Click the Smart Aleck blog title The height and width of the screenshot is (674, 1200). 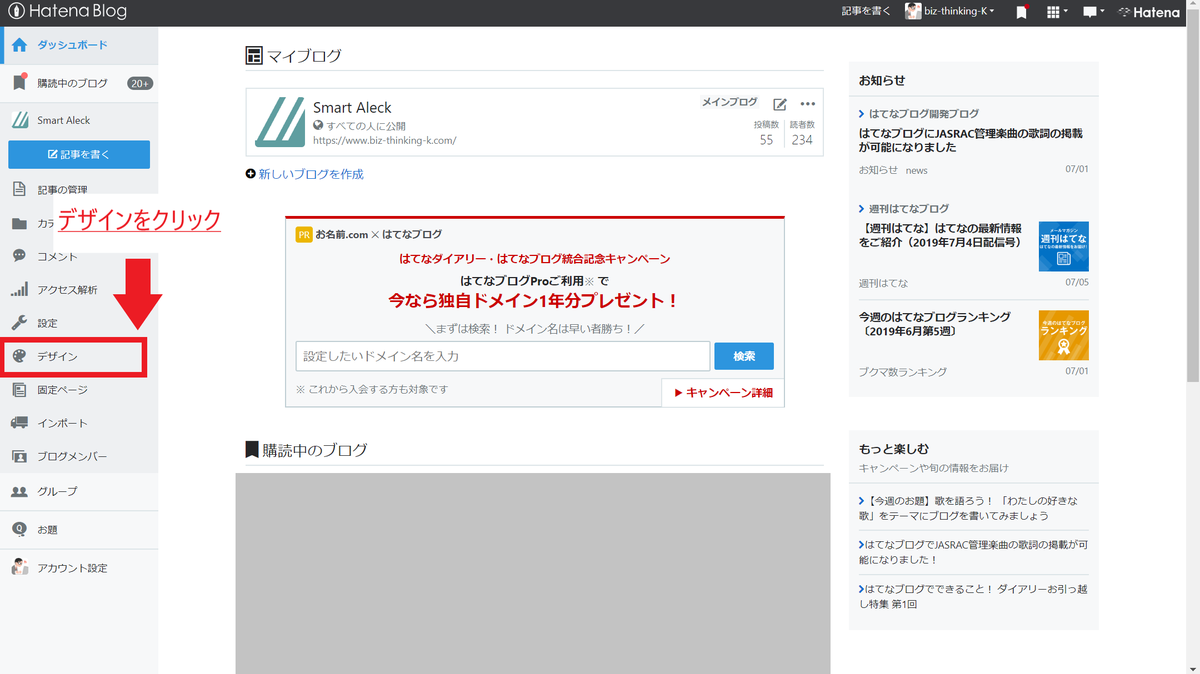pyautogui.click(x=352, y=107)
